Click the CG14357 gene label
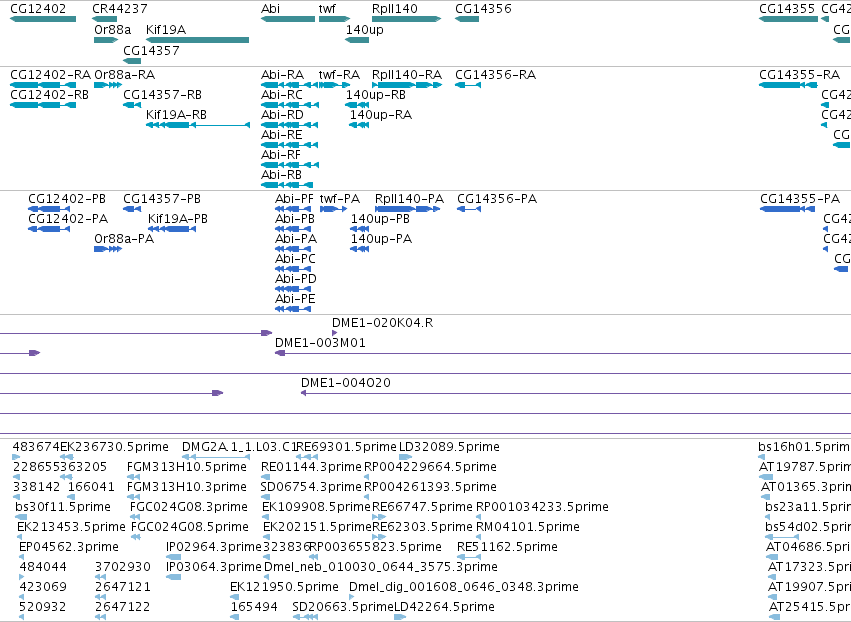Screen dimensions: 851x622 [151, 50]
